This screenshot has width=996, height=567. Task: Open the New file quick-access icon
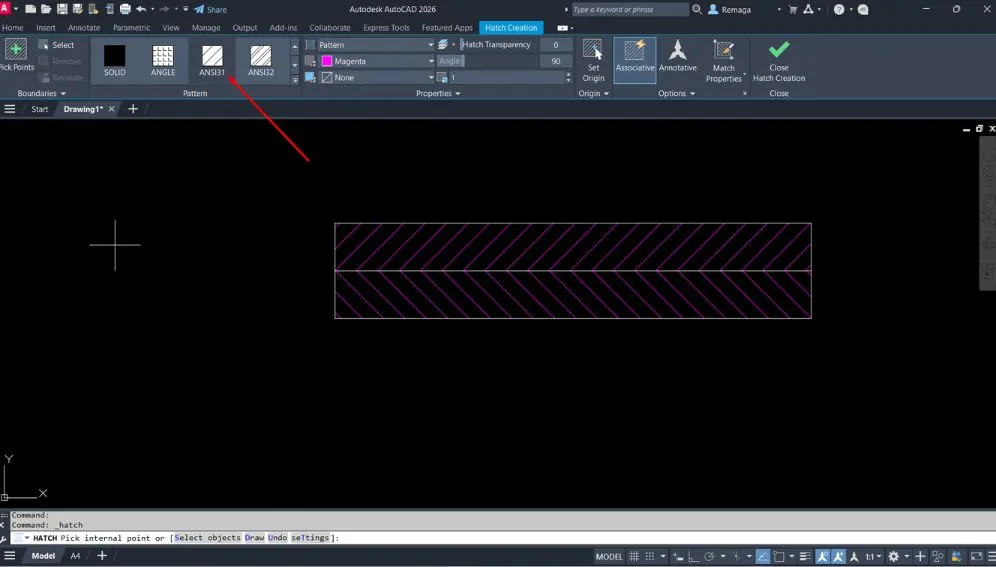(x=30, y=9)
